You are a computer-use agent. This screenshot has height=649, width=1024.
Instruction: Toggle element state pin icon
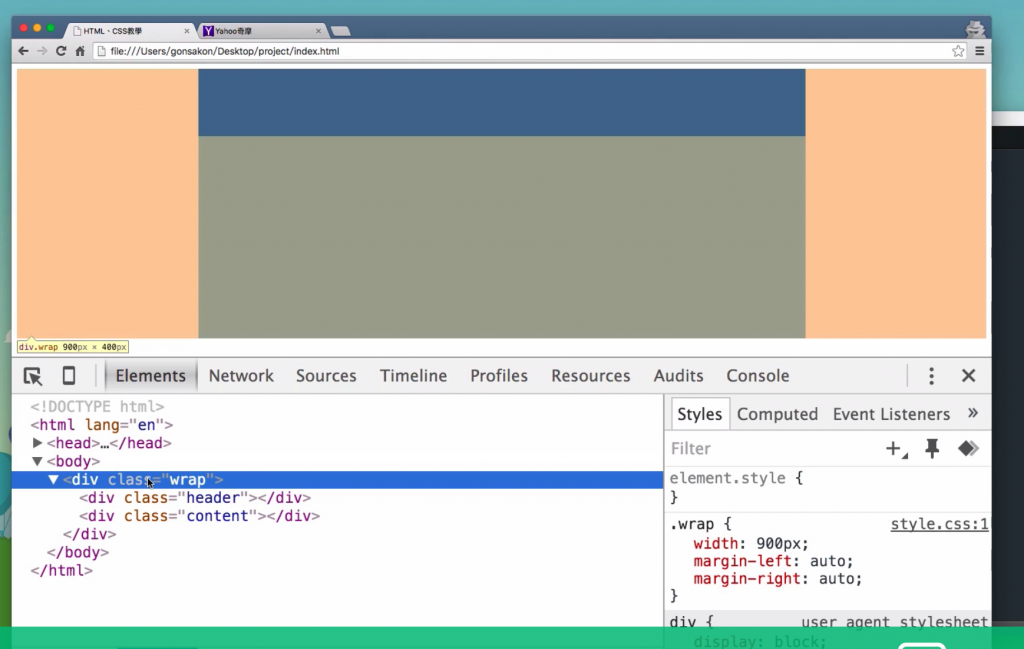(x=932, y=449)
